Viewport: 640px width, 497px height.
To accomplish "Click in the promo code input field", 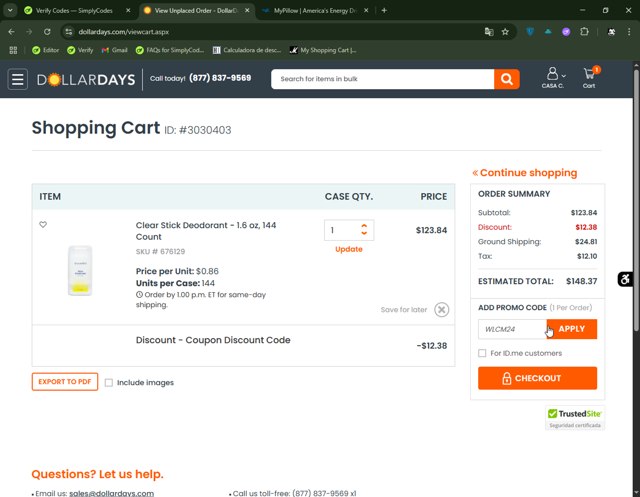I will [512, 329].
